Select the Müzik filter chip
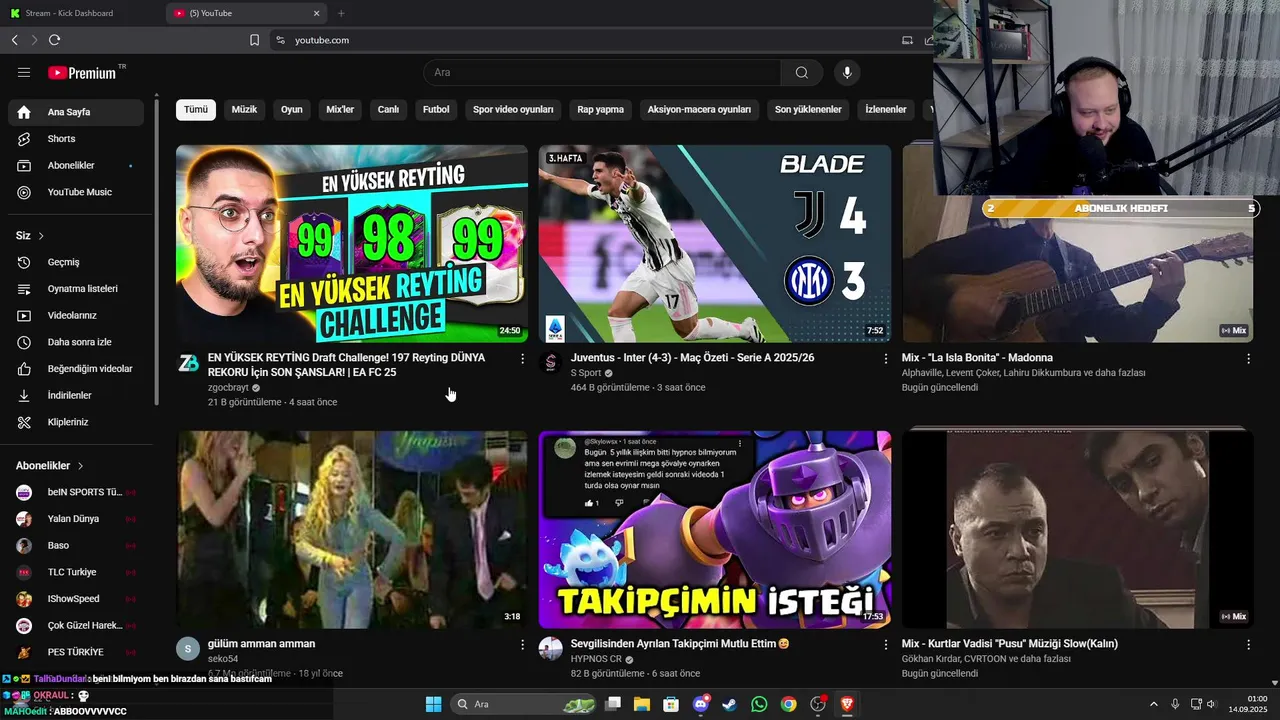The image size is (1280, 720). [x=244, y=110]
